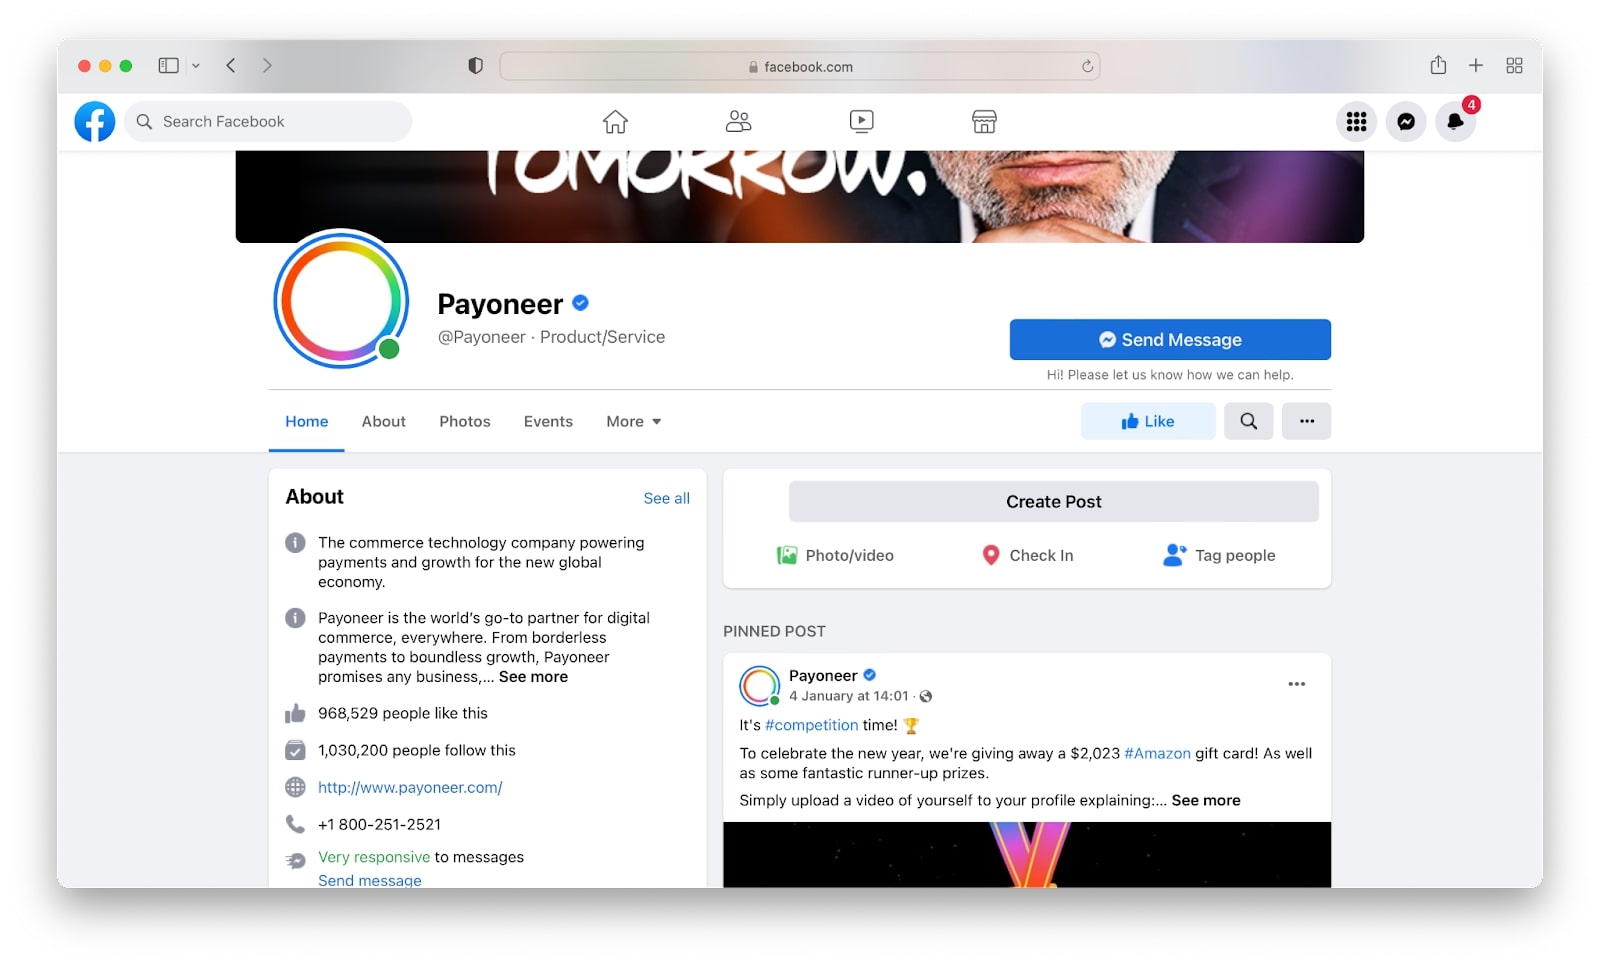Image resolution: width=1600 pixels, height=964 pixels.
Task: Open the 4 January at 14:01 timestamp
Action: [x=849, y=697]
